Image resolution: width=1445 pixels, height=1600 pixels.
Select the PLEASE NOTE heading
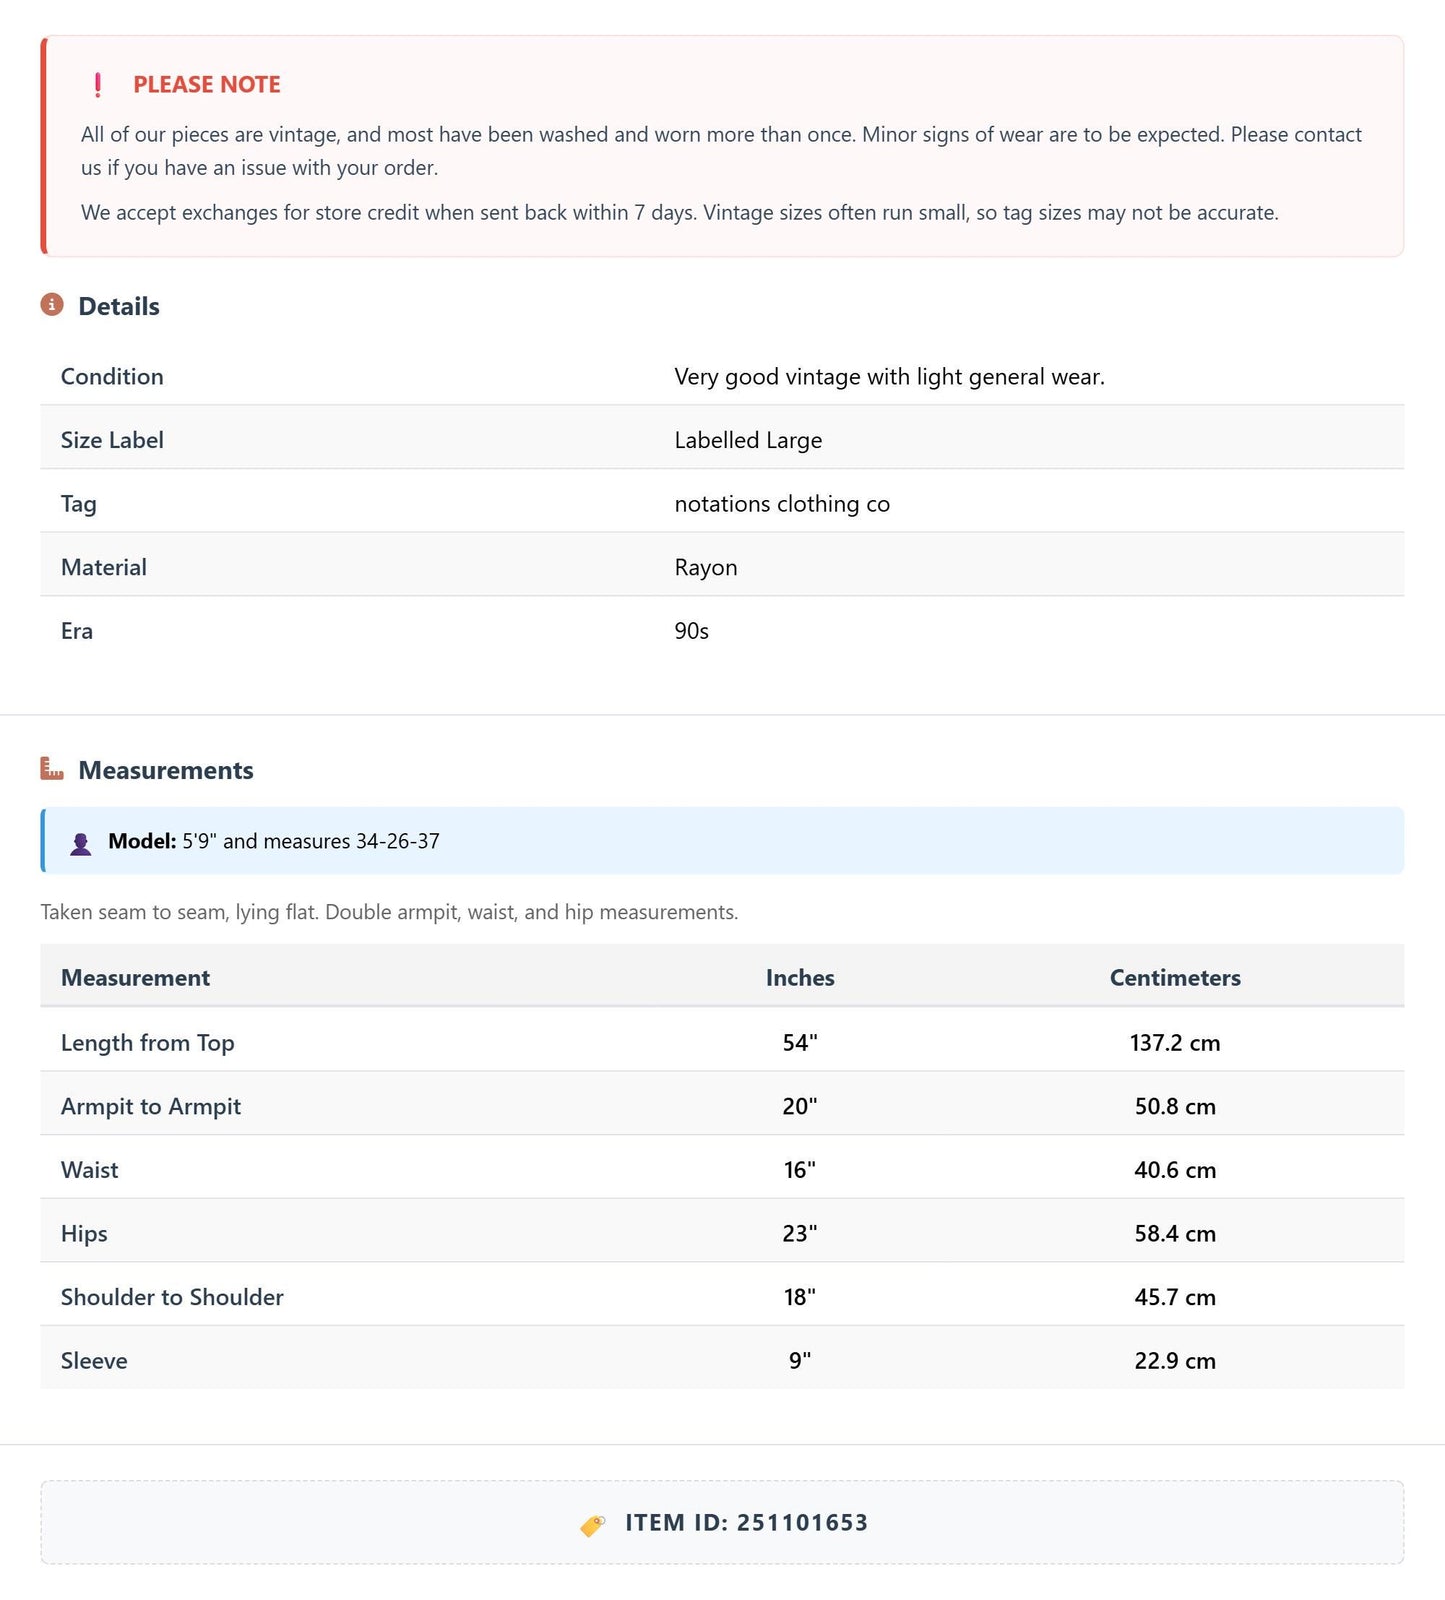point(207,85)
